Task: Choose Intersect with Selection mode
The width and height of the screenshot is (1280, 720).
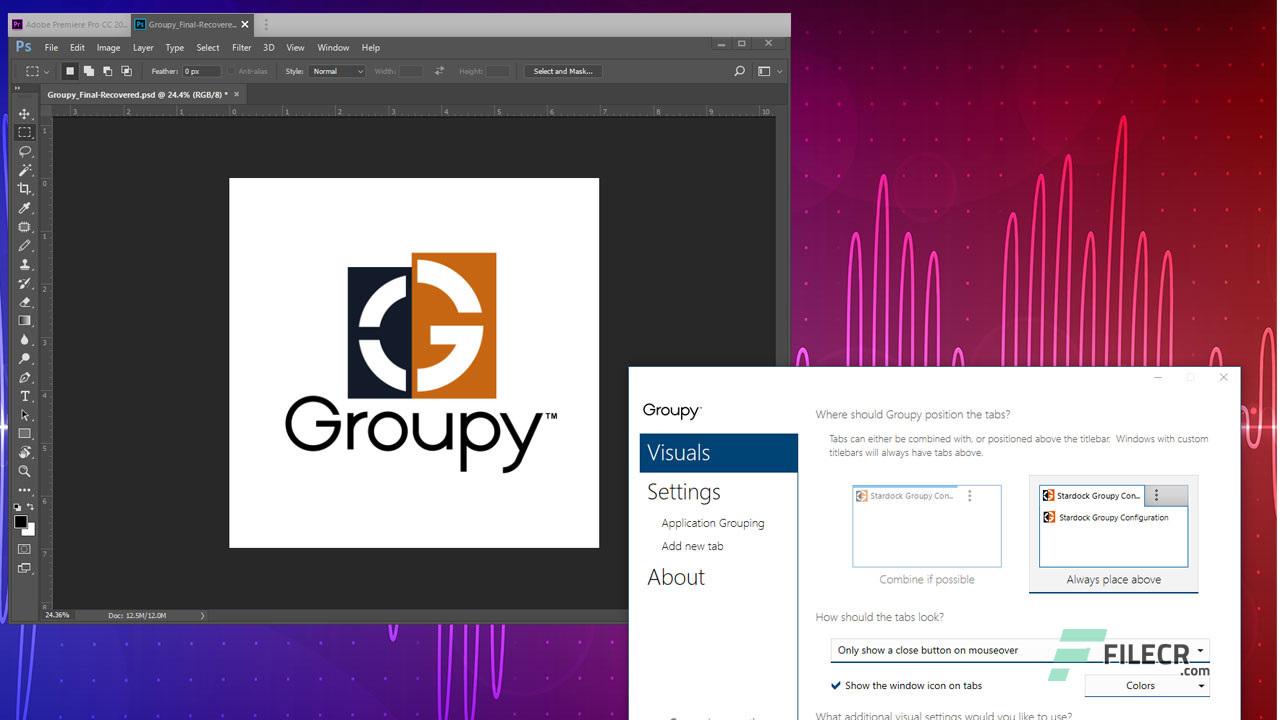Action: click(x=126, y=71)
